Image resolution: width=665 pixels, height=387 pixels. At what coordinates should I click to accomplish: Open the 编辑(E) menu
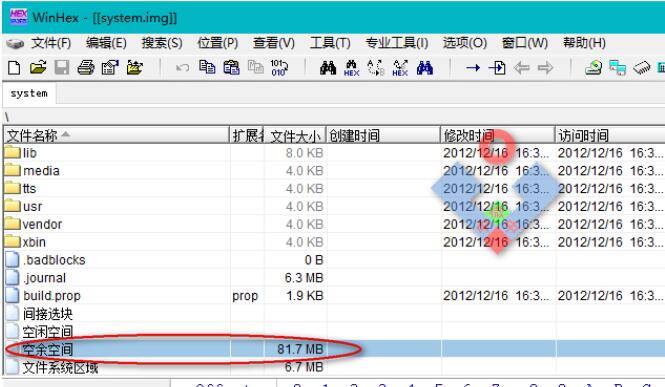tap(106, 43)
